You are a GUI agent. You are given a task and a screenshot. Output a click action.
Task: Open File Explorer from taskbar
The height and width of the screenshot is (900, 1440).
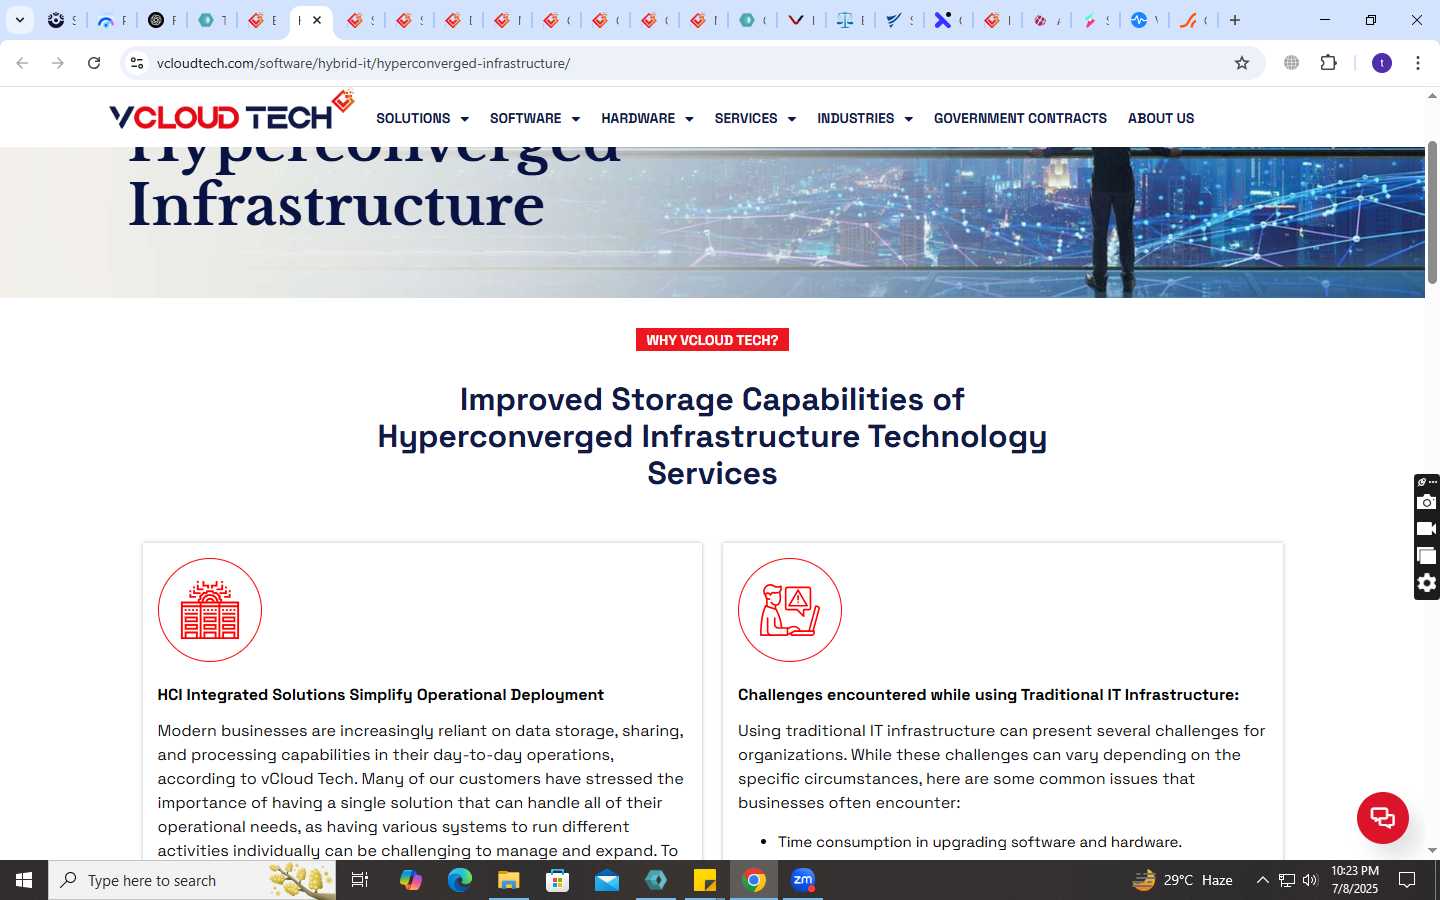tap(508, 880)
